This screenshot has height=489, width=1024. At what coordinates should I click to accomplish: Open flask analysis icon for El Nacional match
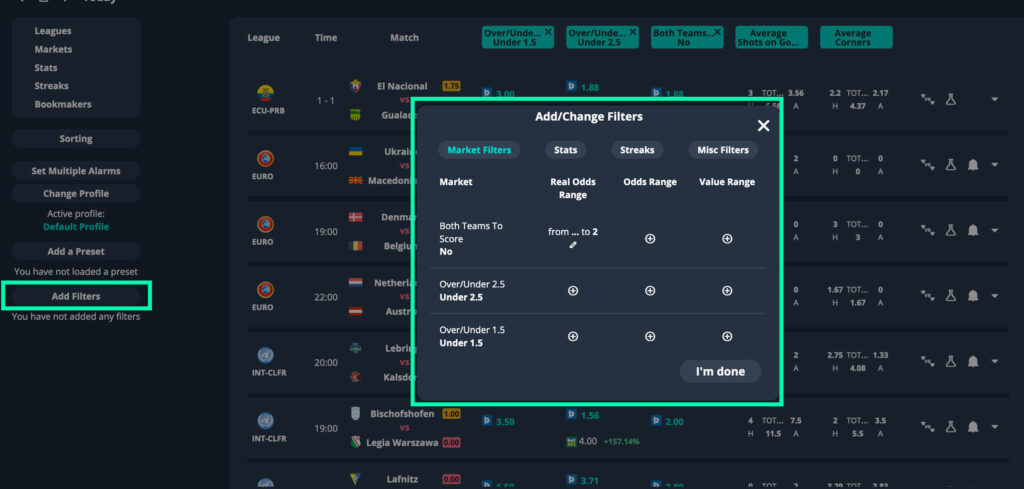(x=951, y=99)
